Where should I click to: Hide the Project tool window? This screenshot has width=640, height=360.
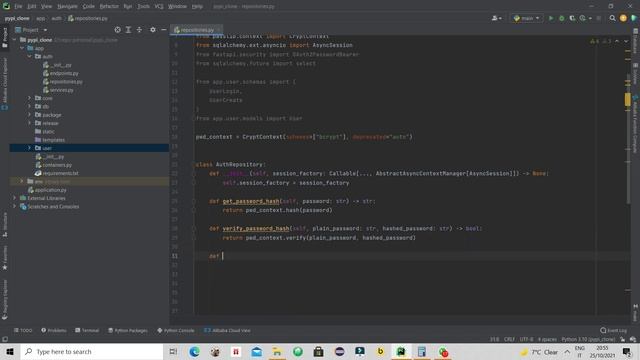164,30
